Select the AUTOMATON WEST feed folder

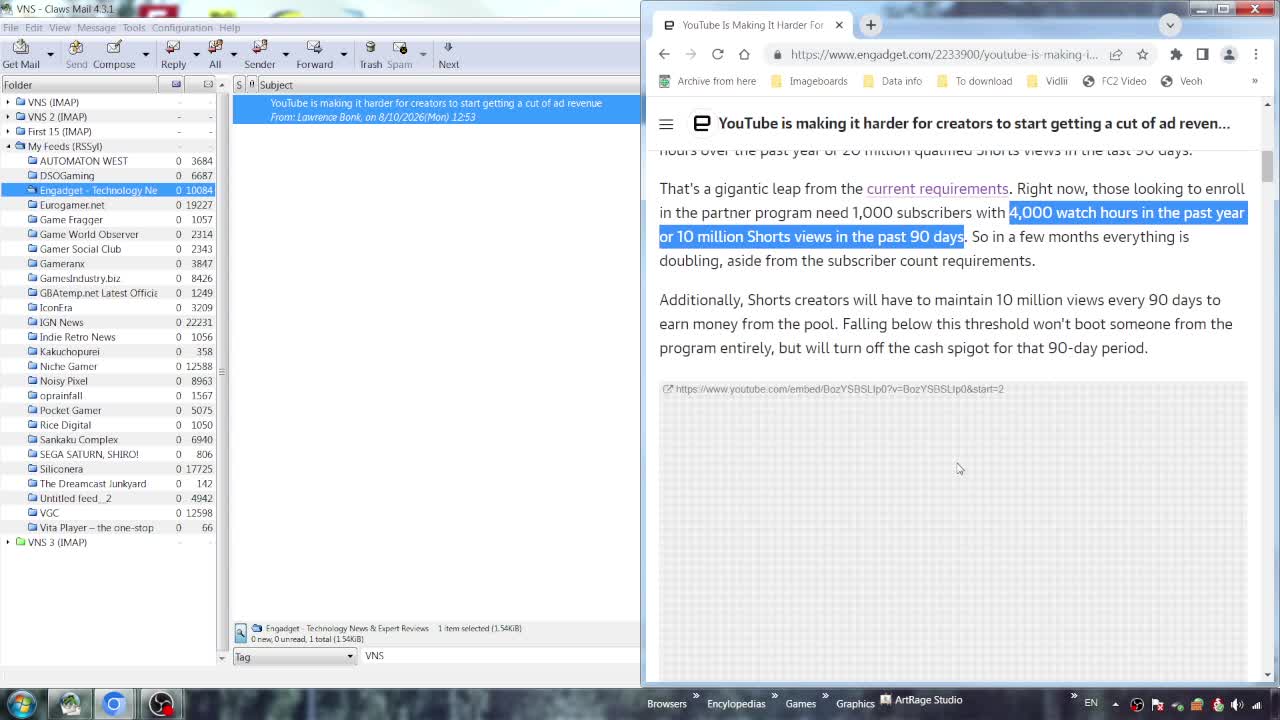84,161
